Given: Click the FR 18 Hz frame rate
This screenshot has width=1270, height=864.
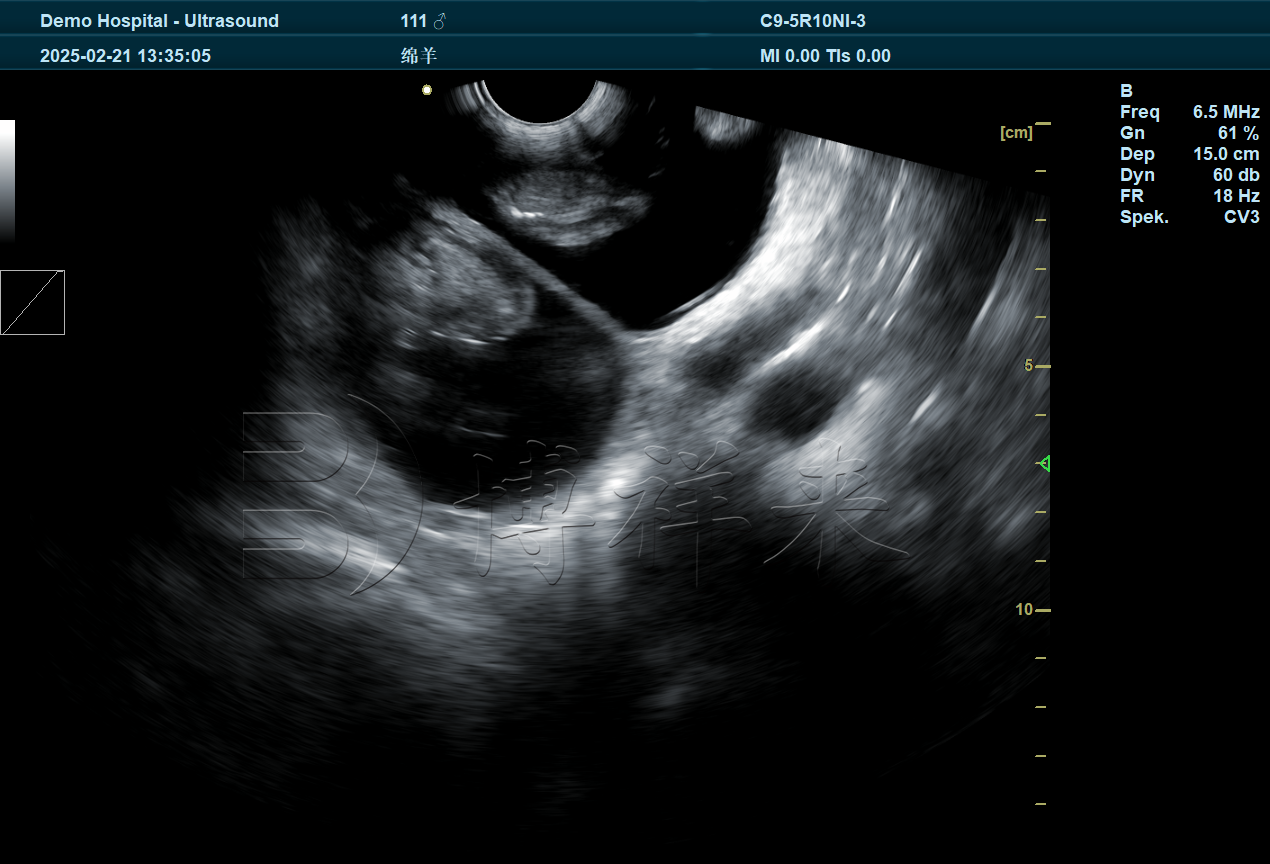Looking at the screenshot, I should click(x=1189, y=196).
